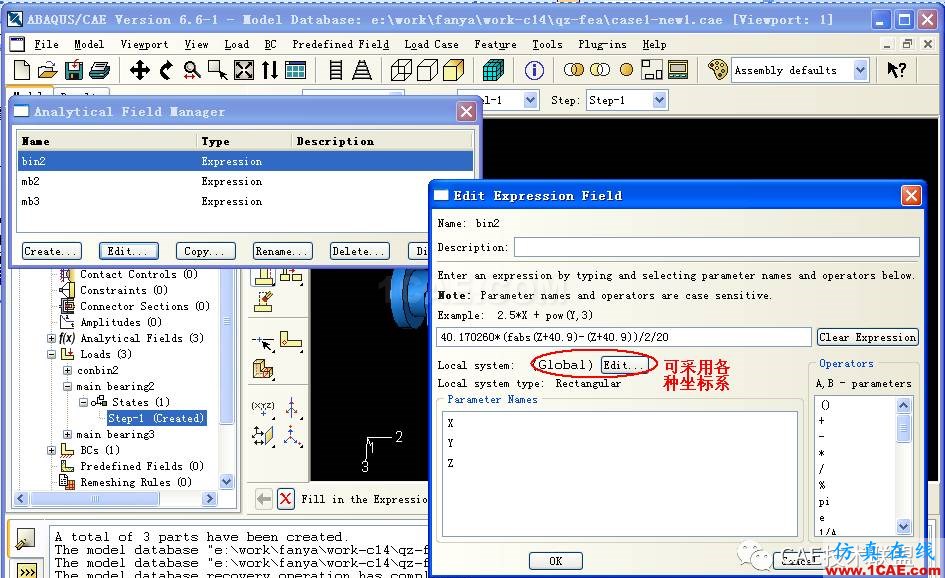945x578 pixels.
Task: Click the Create Datum CSYS tool
Action: (x=292, y=436)
